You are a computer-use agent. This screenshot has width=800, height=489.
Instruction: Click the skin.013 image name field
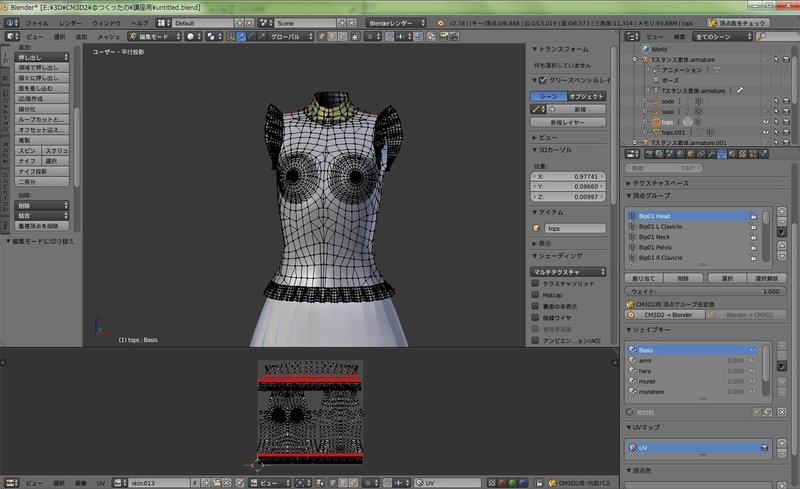point(160,482)
